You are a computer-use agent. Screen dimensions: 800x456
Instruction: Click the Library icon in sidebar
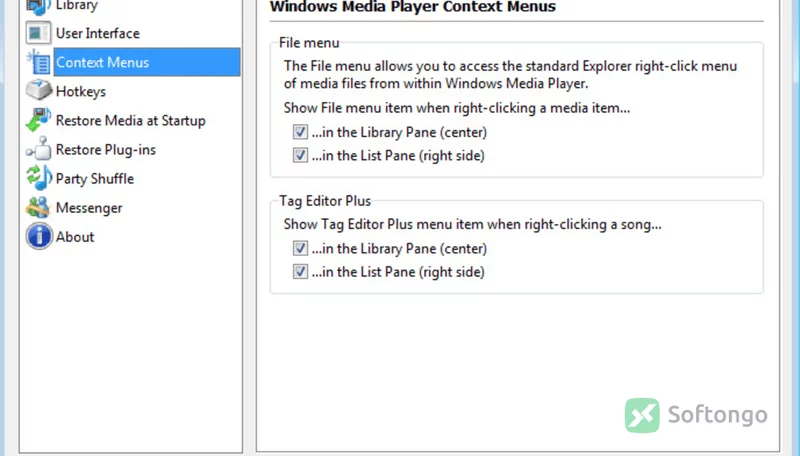click(38, 6)
